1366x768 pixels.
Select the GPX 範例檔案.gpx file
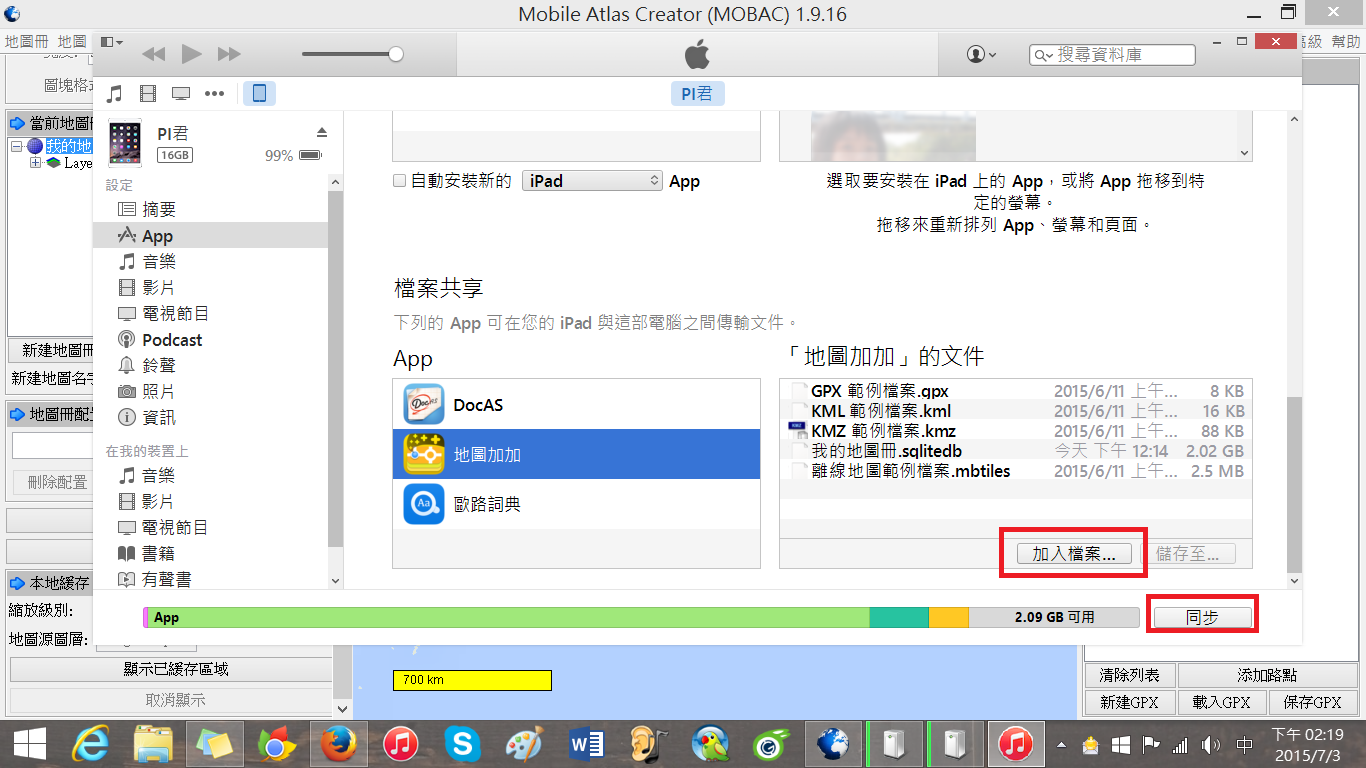coord(1016,391)
